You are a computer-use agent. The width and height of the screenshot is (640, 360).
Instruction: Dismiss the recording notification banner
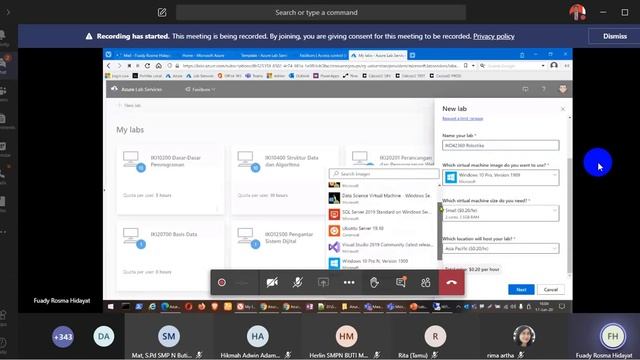(x=615, y=36)
